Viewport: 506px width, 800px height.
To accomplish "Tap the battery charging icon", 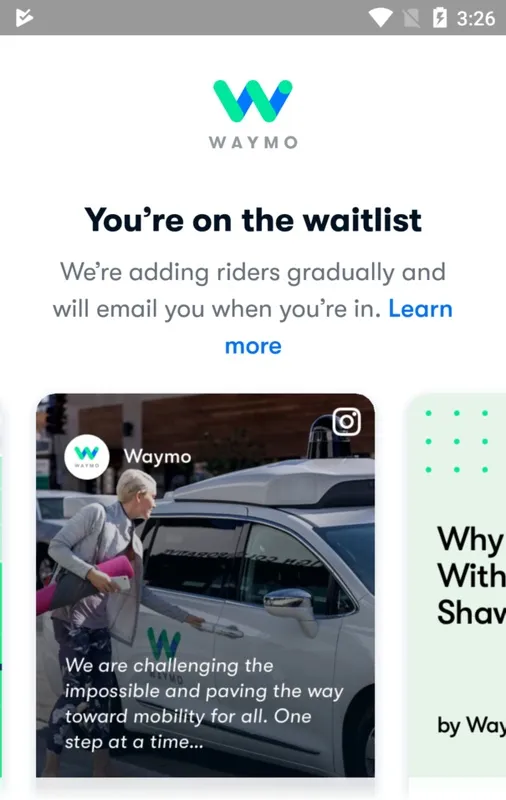I will coord(440,18).
